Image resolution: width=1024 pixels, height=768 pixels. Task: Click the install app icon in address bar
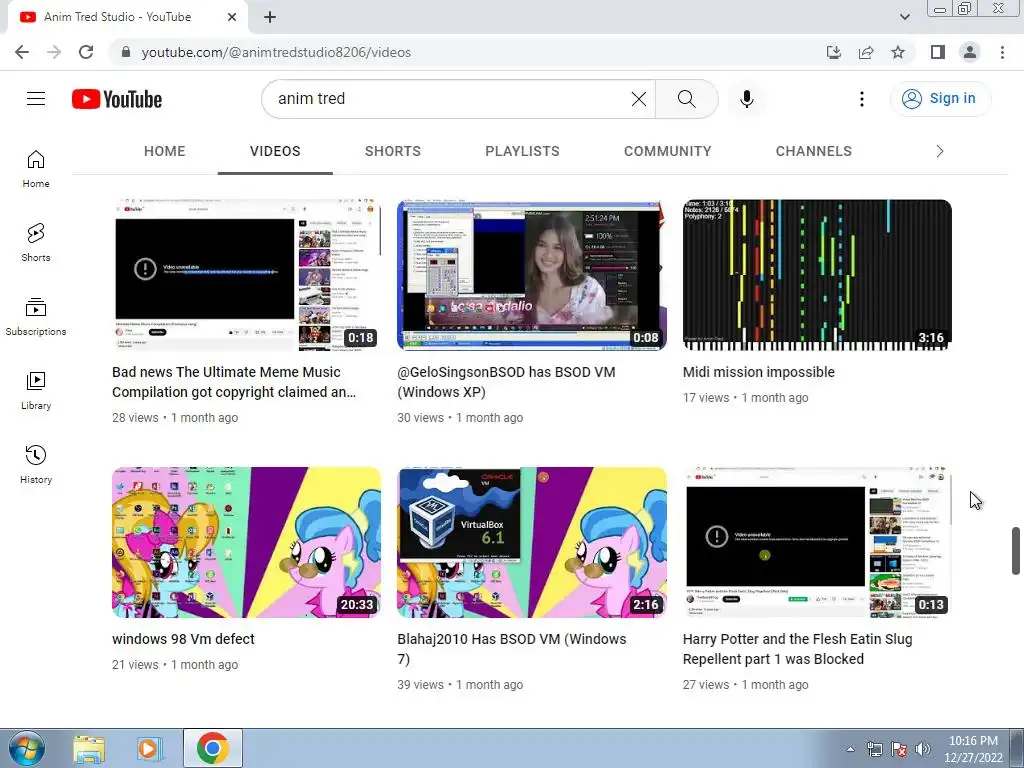pyautogui.click(x=834, y=52)
